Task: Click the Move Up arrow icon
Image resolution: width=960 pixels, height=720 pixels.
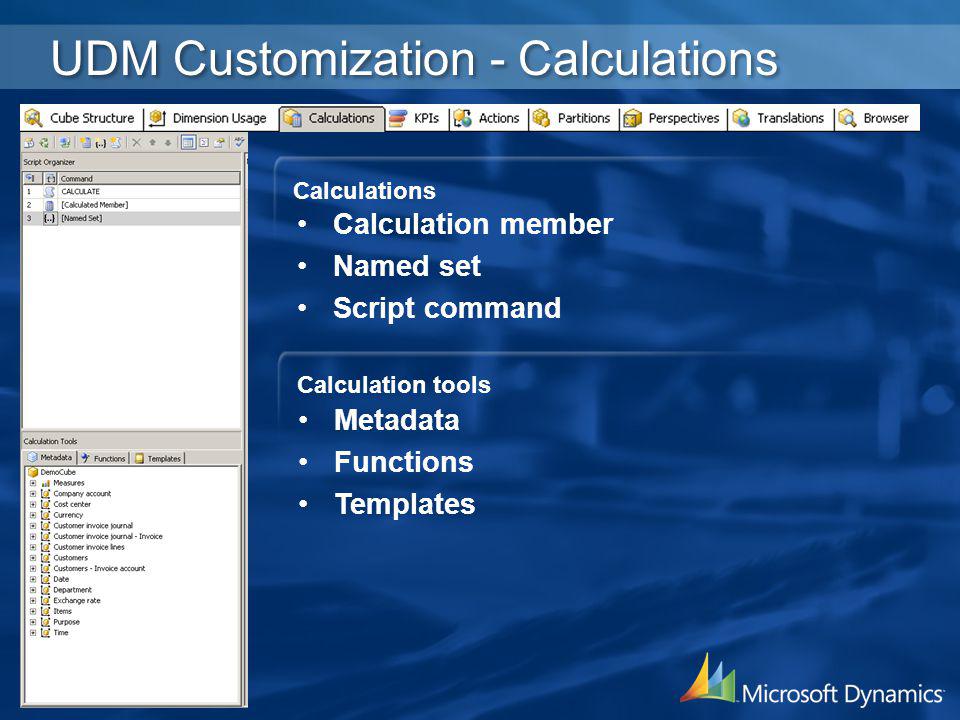Action: pyautogui.click(x=152, y=143)
